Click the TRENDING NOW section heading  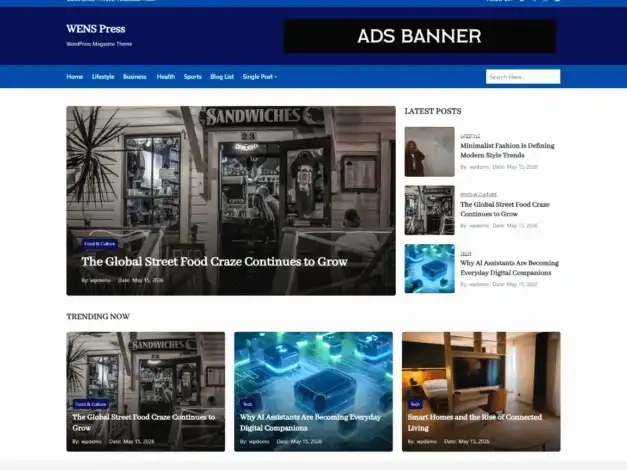98,316
